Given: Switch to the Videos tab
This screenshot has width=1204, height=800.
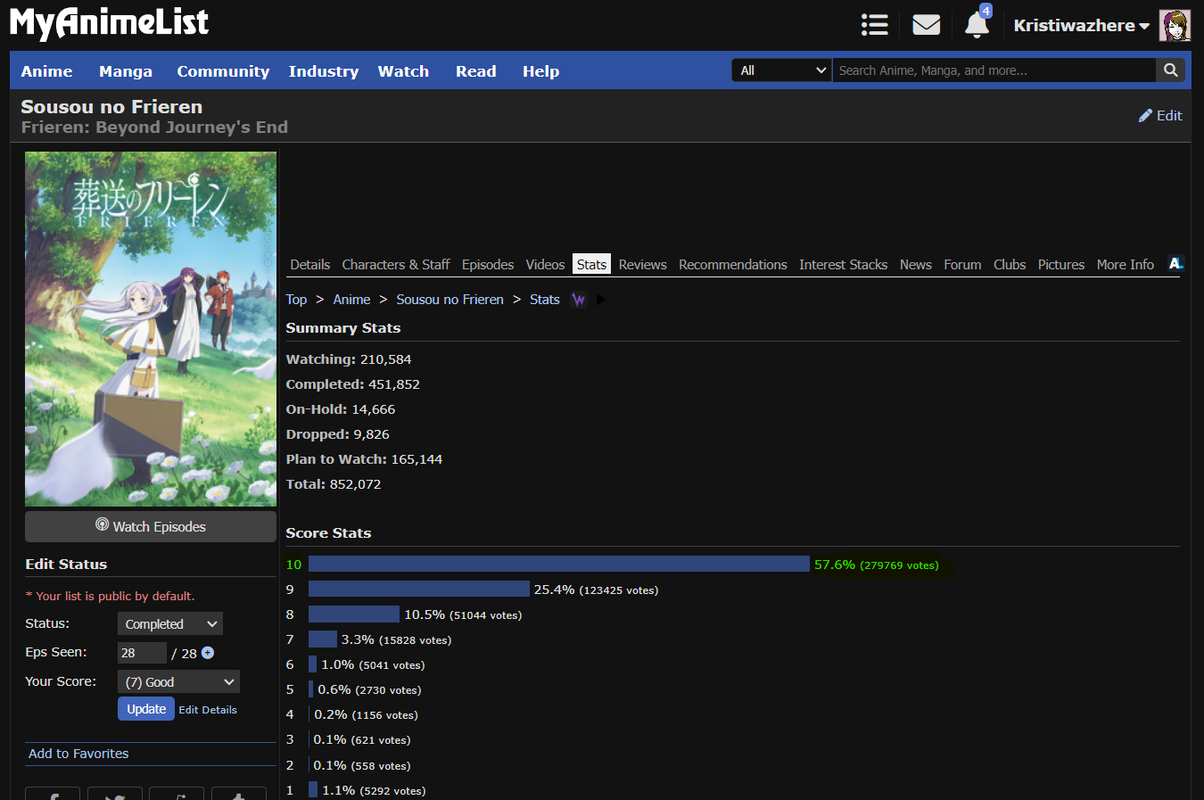Looking at the screenshot, I should 545,264.
